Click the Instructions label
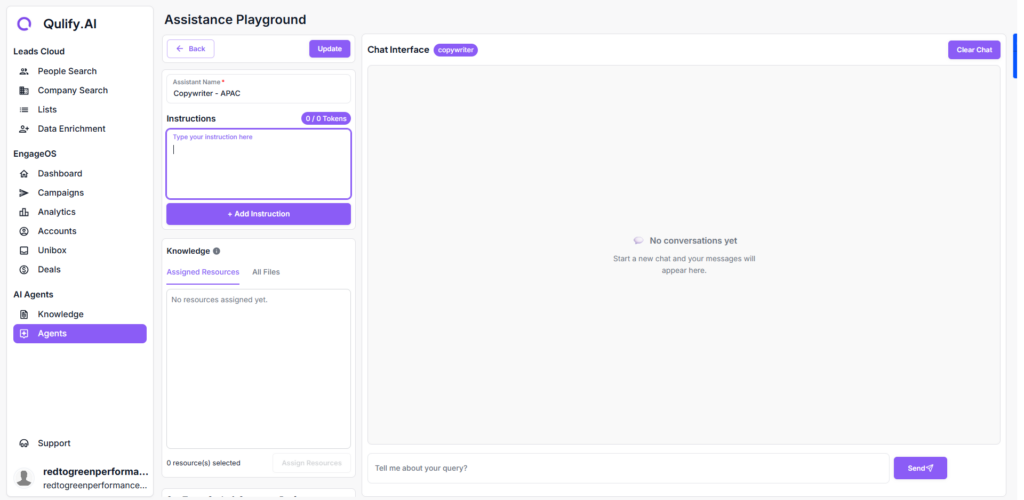1024x500 pixels. pos(191,119)
